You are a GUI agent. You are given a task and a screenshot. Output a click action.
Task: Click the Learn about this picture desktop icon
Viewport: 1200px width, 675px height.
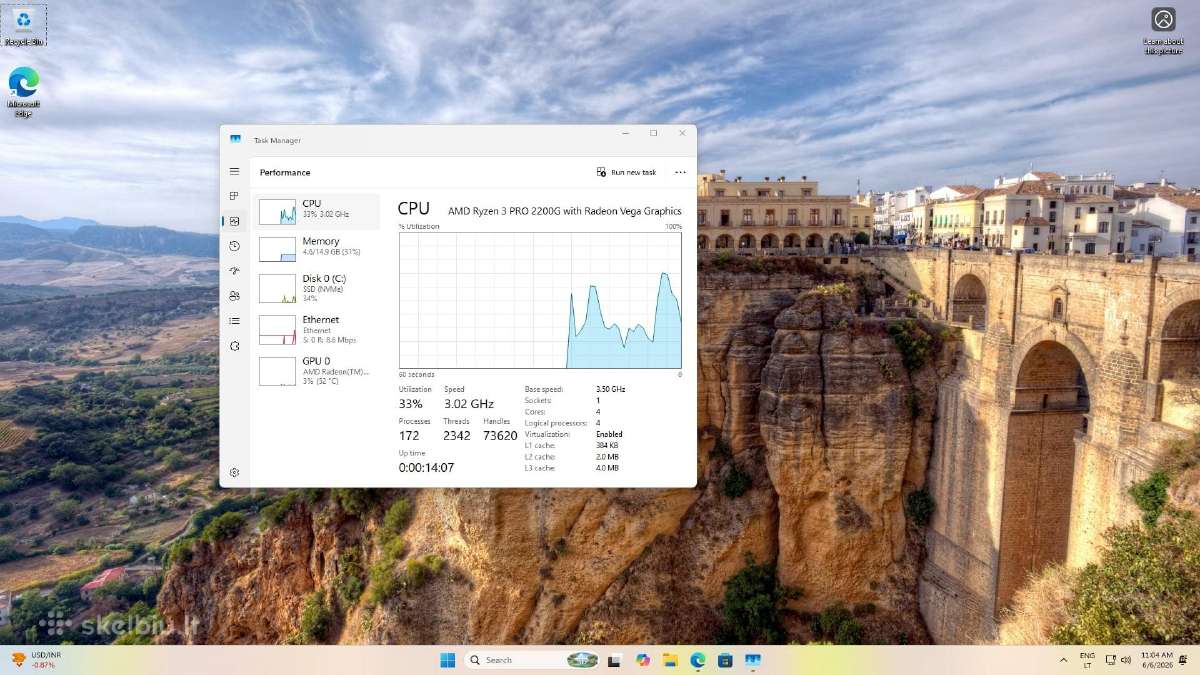click(x=1163, y=31)
